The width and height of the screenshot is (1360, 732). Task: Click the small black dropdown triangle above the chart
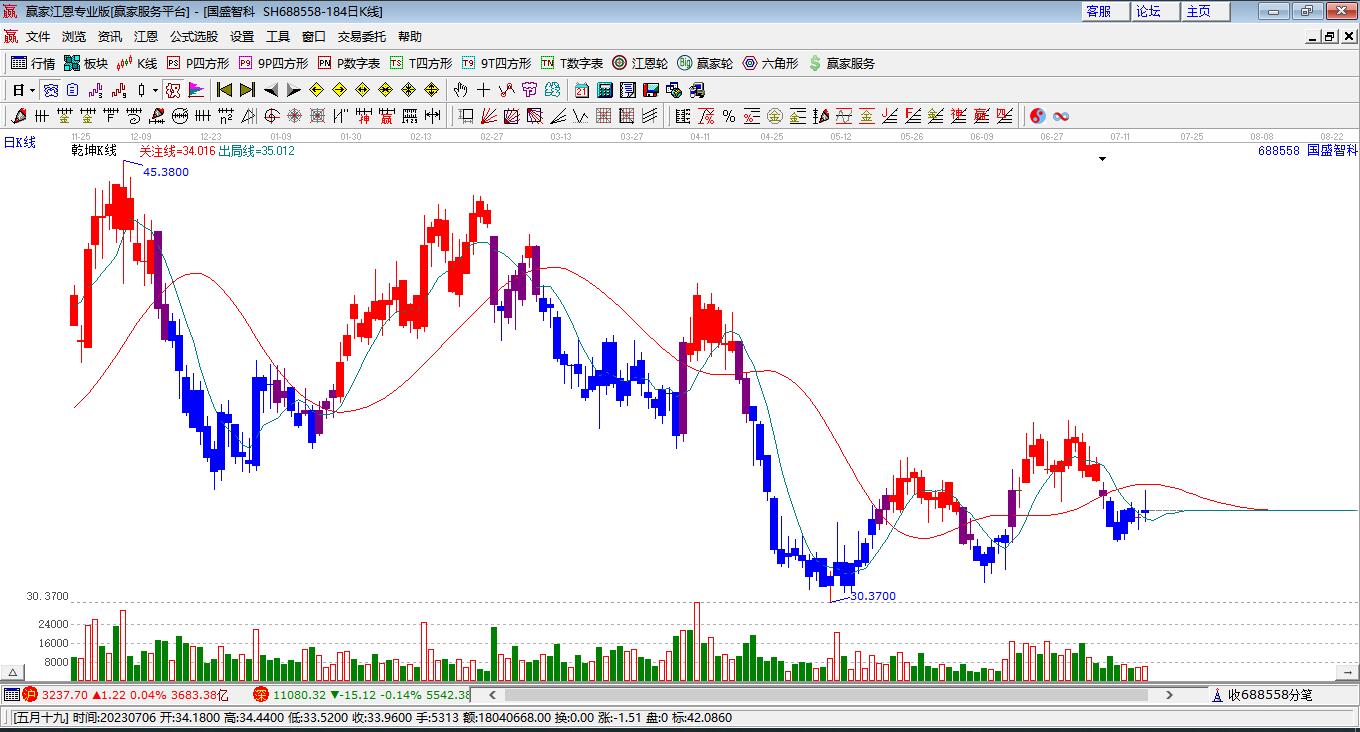(x=1103, y=159)
